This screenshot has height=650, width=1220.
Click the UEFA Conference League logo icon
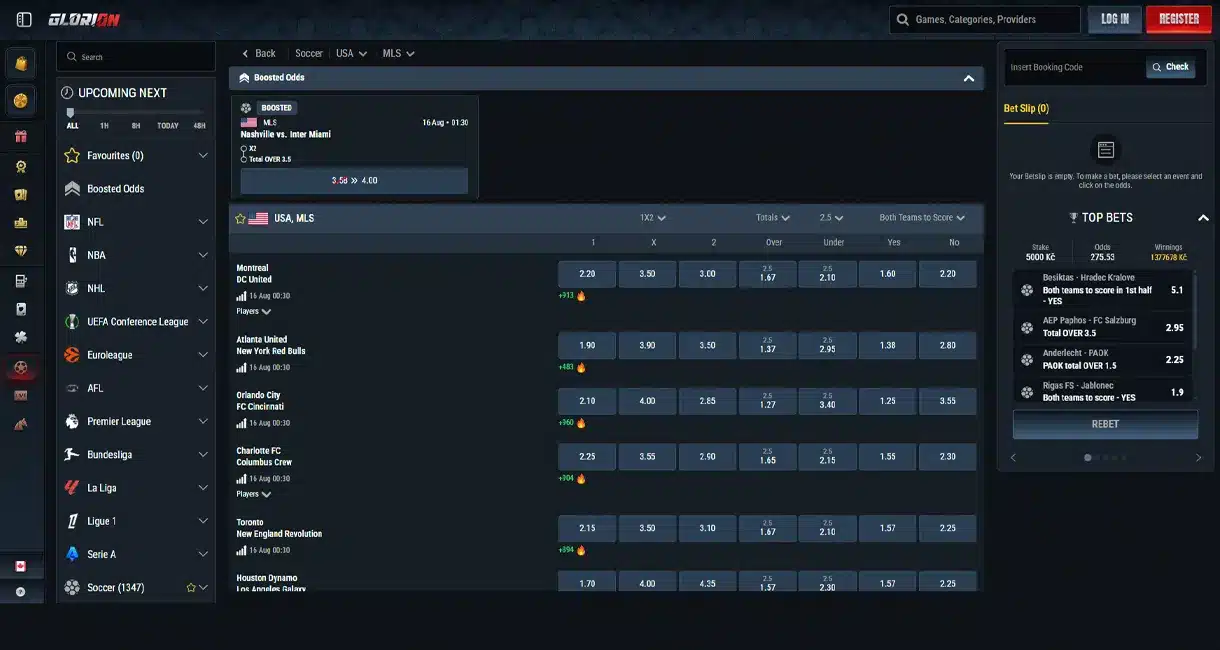72,322
